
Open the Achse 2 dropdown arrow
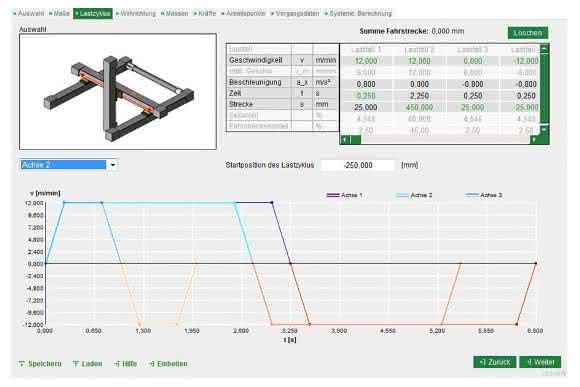pos(112,165)
